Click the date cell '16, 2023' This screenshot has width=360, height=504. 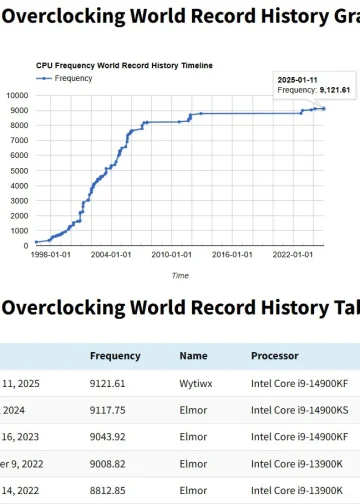point(20,437)
